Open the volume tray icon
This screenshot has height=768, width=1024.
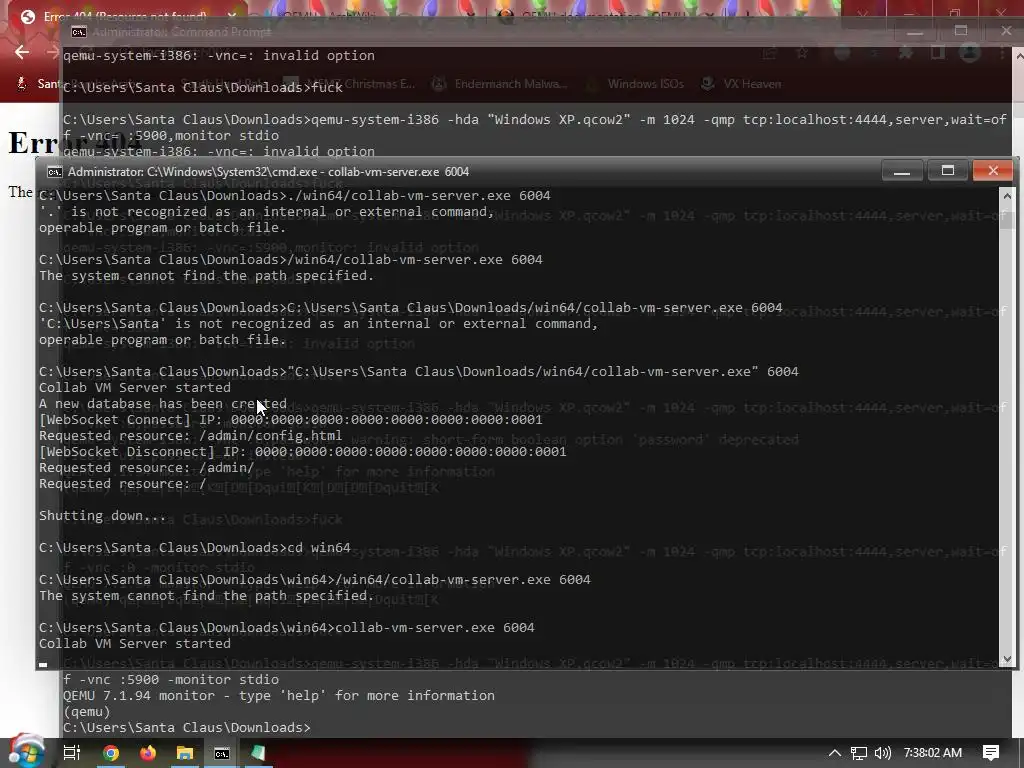[882, 753]
